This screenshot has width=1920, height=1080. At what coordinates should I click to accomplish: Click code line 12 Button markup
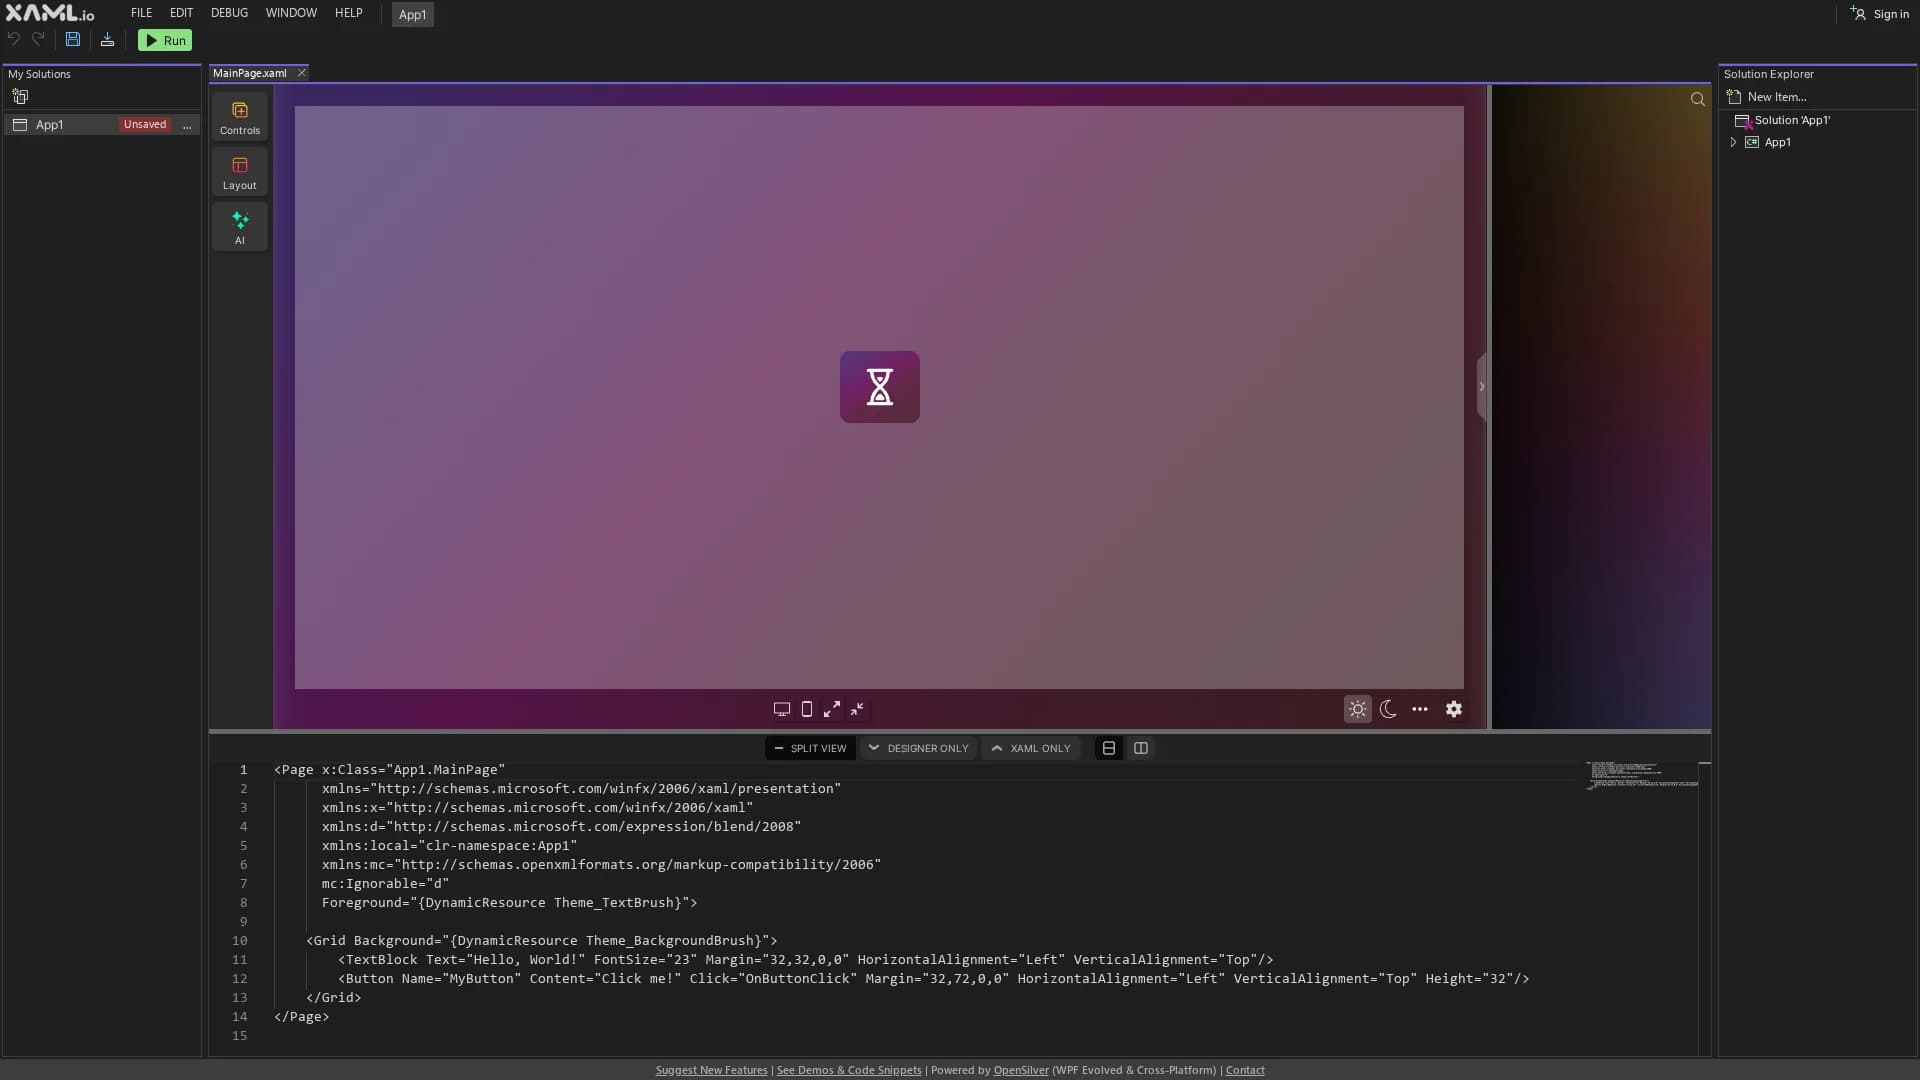934,979
